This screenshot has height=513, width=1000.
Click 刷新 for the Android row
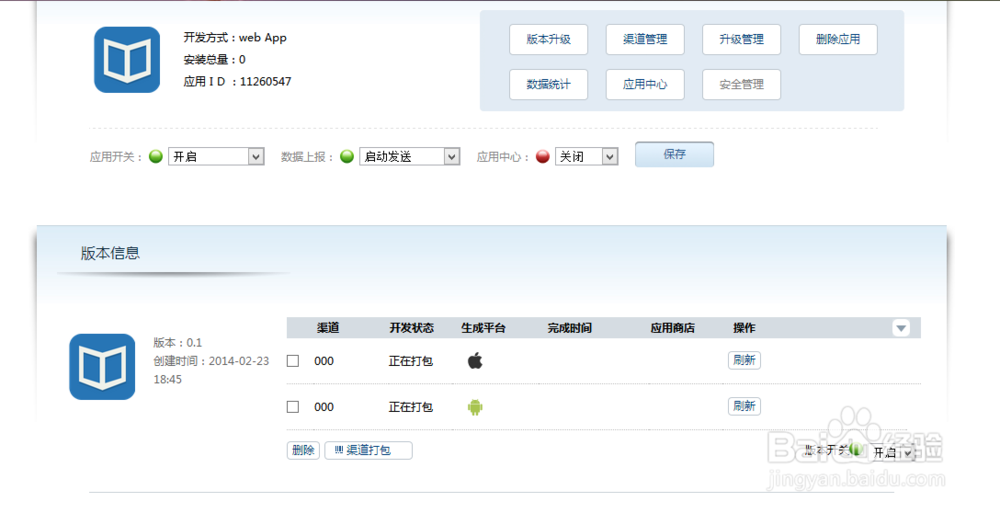[744, 407]
